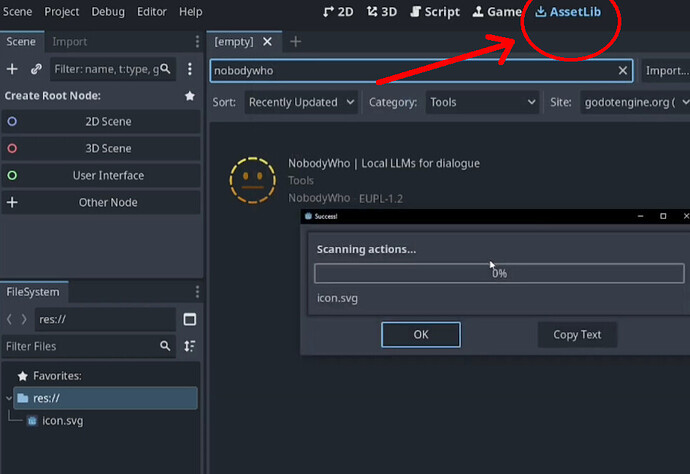Add a new child node
The height and width of the screenshot is (474, 690).
coord(12,69)
